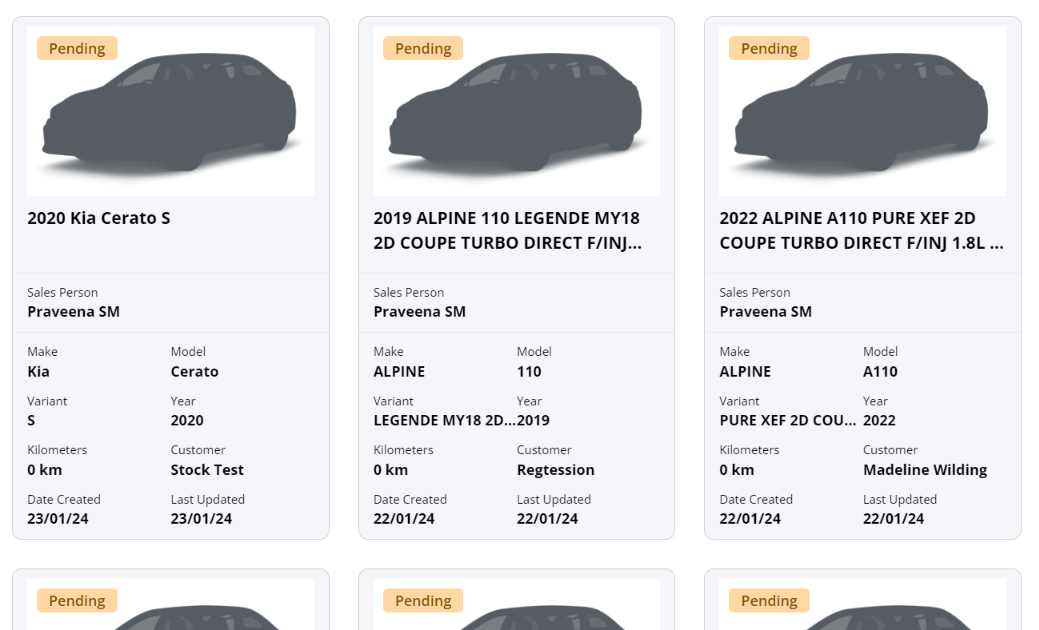This screenshot has height=630, width=1039.
Task: Open the 2019 ALPINE 110 LEGENDE car image
Action: (x=517, y=111)
